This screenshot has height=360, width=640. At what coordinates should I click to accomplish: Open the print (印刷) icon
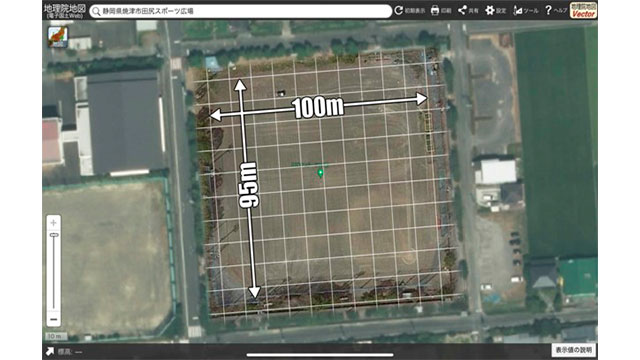[435, 11]
